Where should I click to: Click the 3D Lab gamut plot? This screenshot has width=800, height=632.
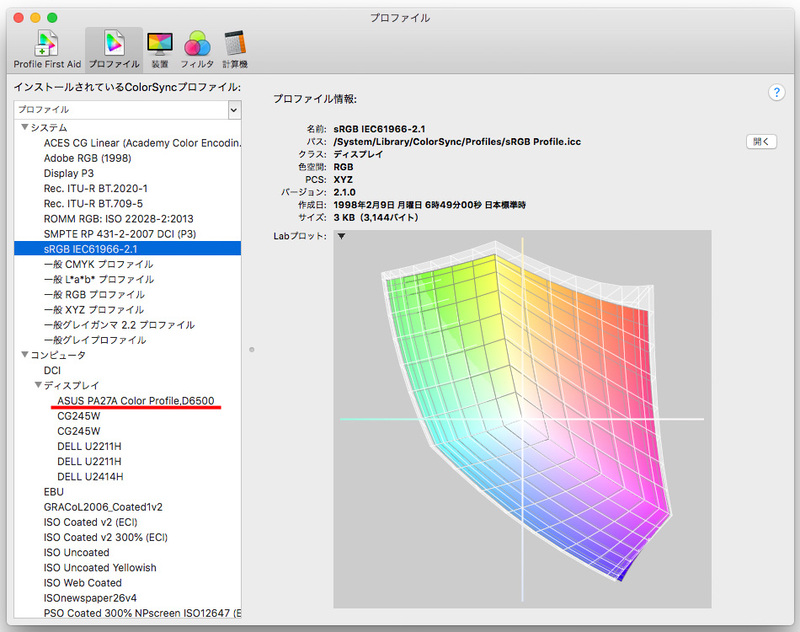tap(522, 419)
